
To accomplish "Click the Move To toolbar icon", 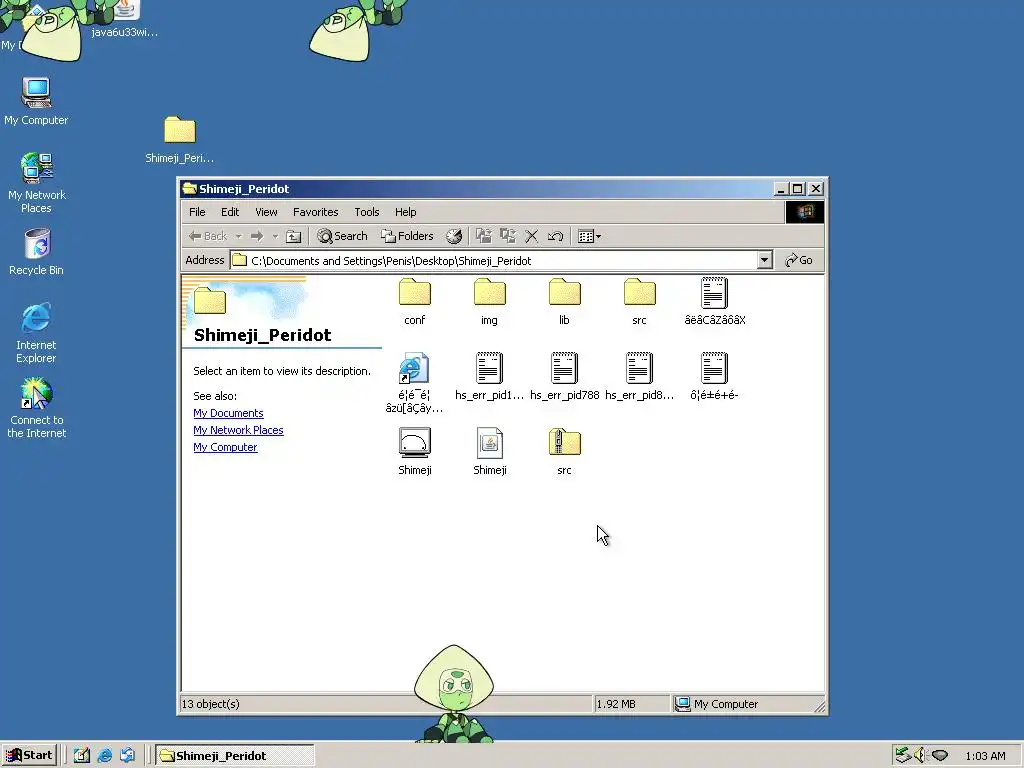I will (x=484, y=236).
